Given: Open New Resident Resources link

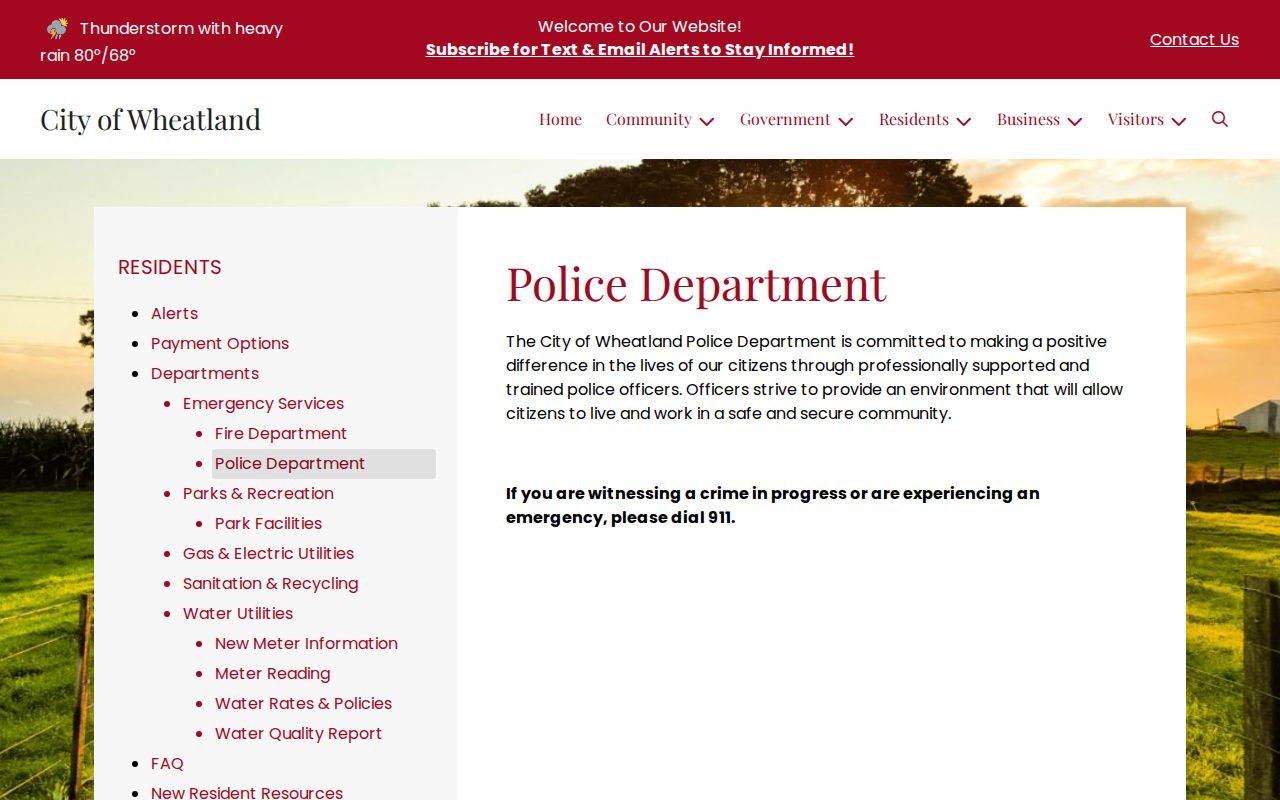Looking at the screenshot, I should coord(247,792).
